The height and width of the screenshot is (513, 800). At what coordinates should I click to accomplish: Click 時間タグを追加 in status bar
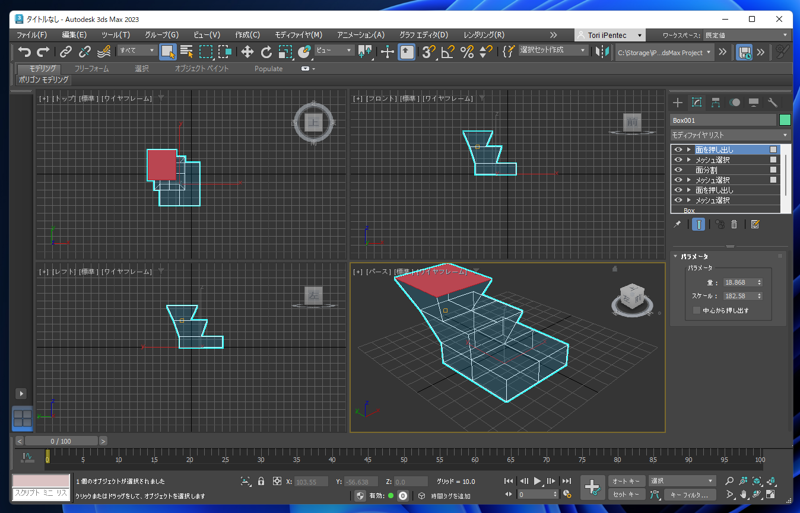pyautogui.click(x=451, y=496)
